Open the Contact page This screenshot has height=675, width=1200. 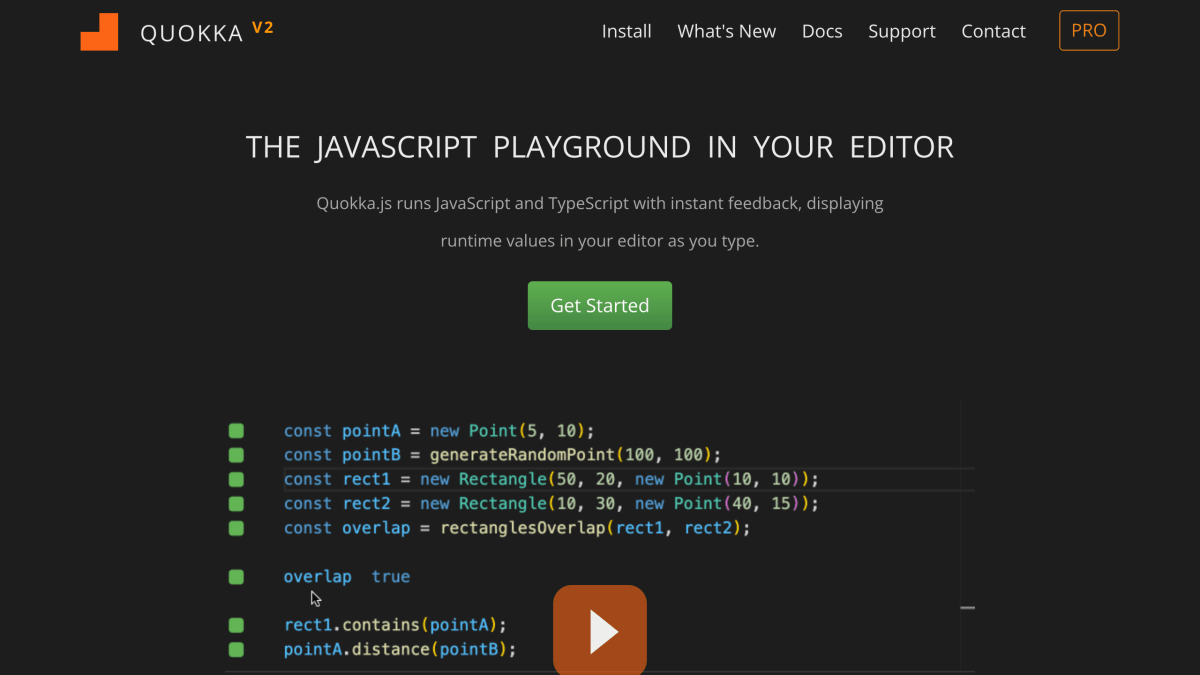tap(993, 31)
